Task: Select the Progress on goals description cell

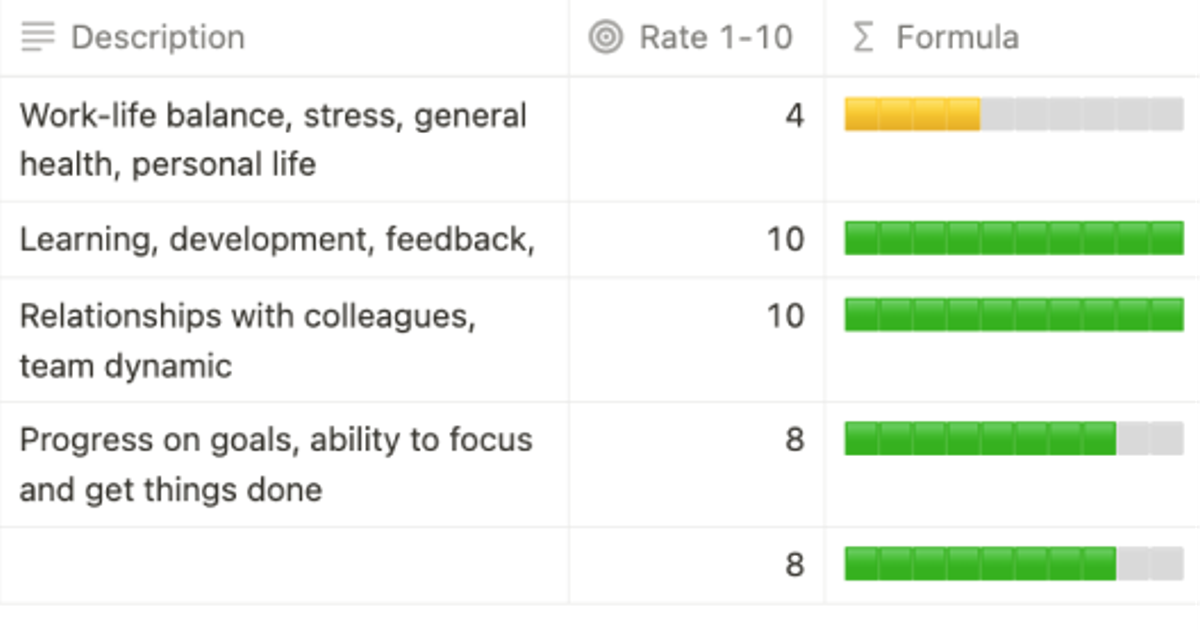Action: tap(276, 464)
